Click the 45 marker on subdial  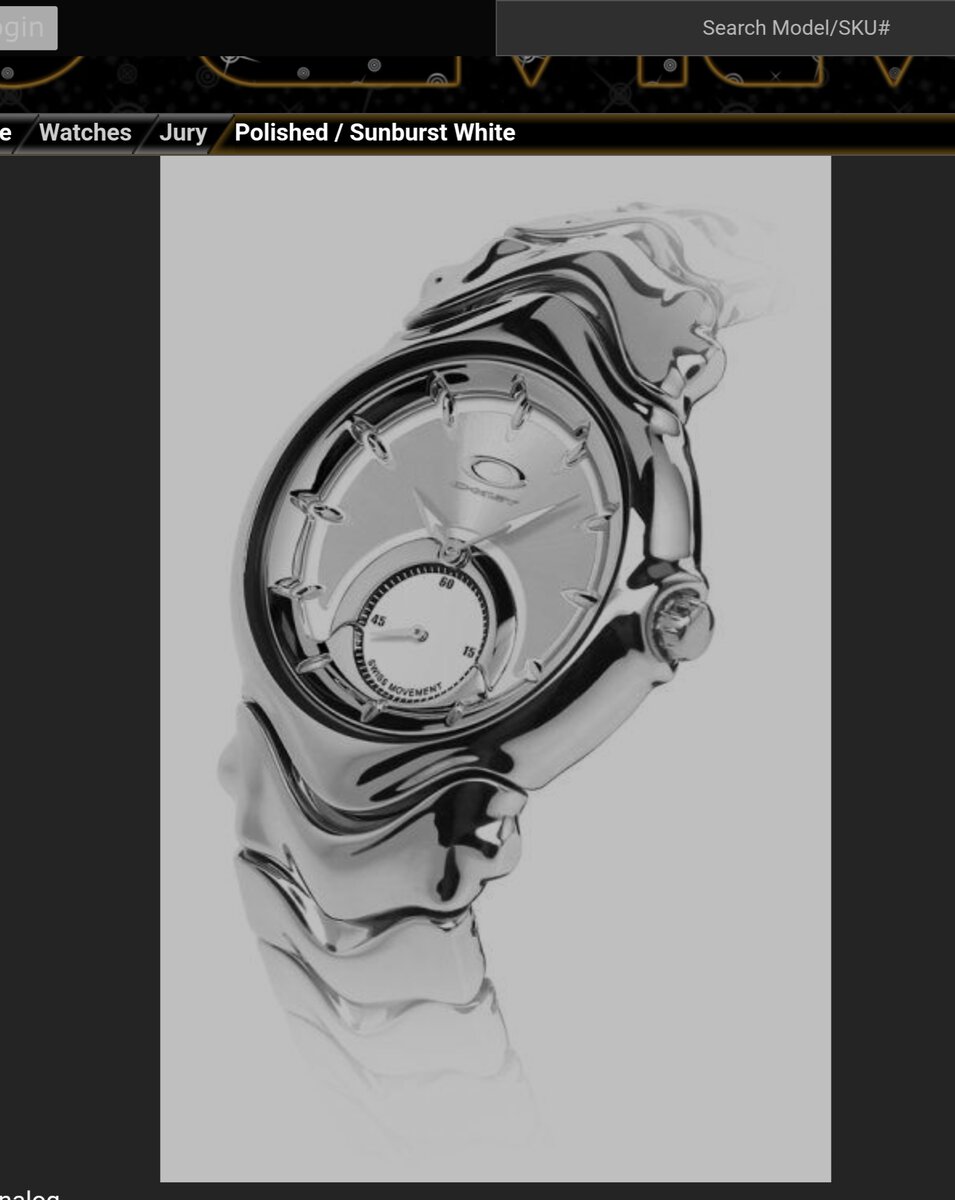378,620
